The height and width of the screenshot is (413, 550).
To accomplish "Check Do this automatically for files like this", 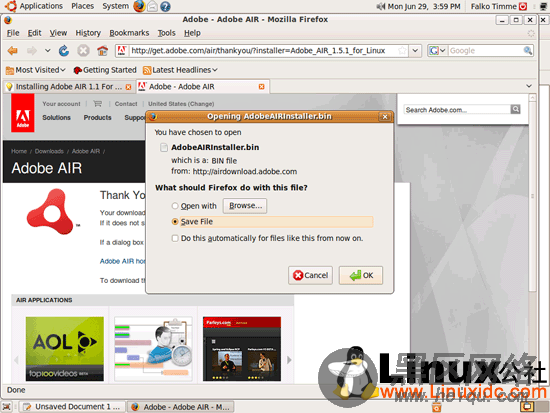I will pyautogui.click(x=175, y=238).
